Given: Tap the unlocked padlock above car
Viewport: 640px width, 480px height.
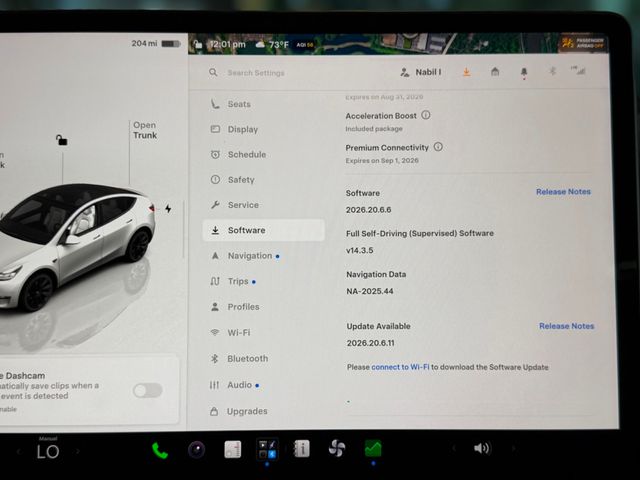Looking at the screenshot, I should [62, 140].
